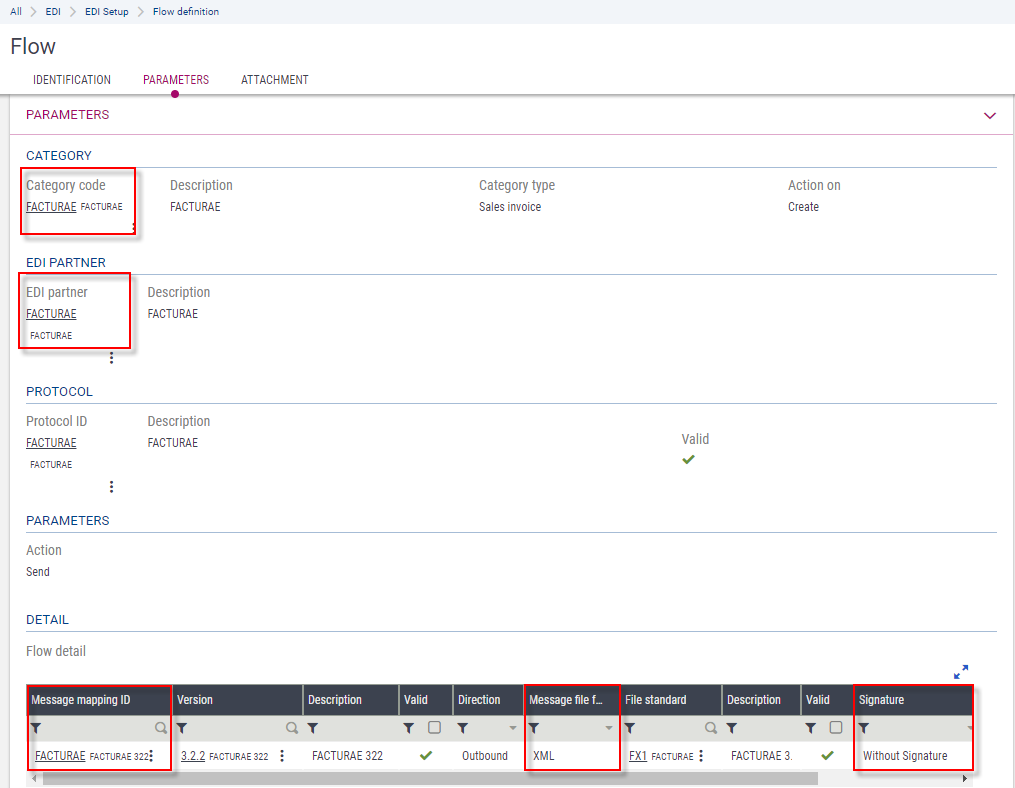
Task: Open the actions menu next to version 3.2.2
Action: point(282,756)
